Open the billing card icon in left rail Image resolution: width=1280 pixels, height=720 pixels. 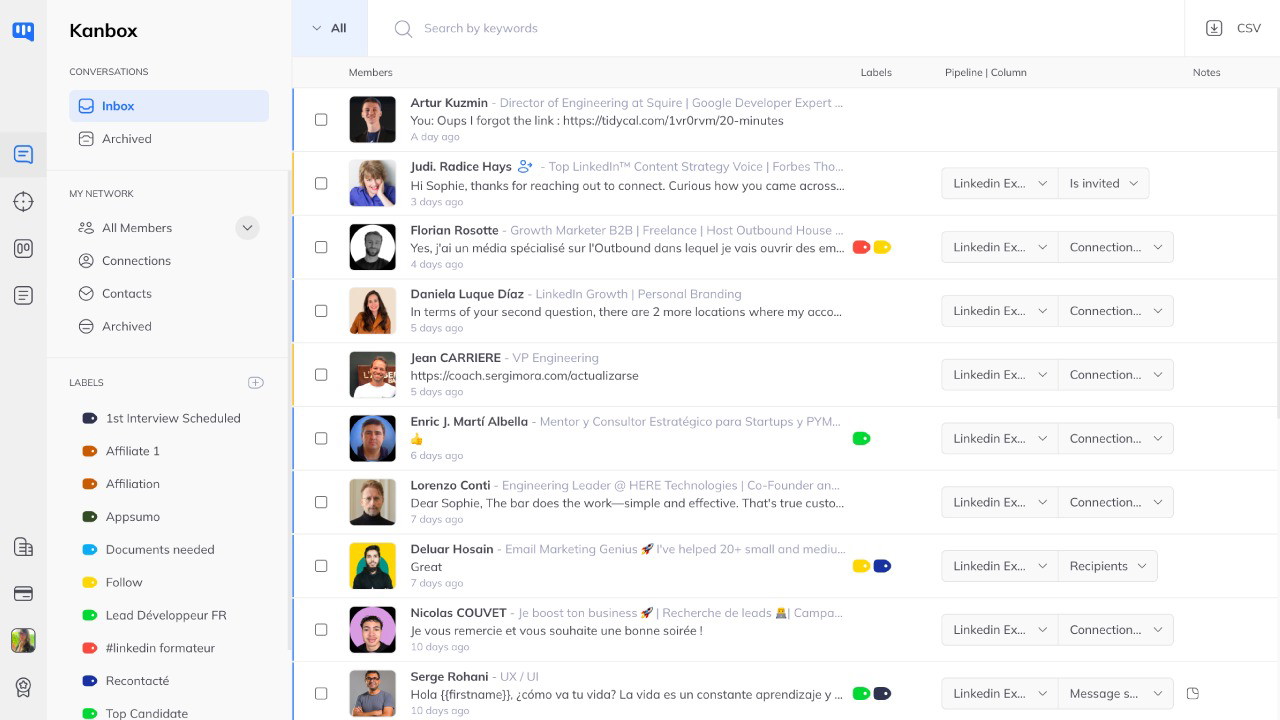point(23,594)
